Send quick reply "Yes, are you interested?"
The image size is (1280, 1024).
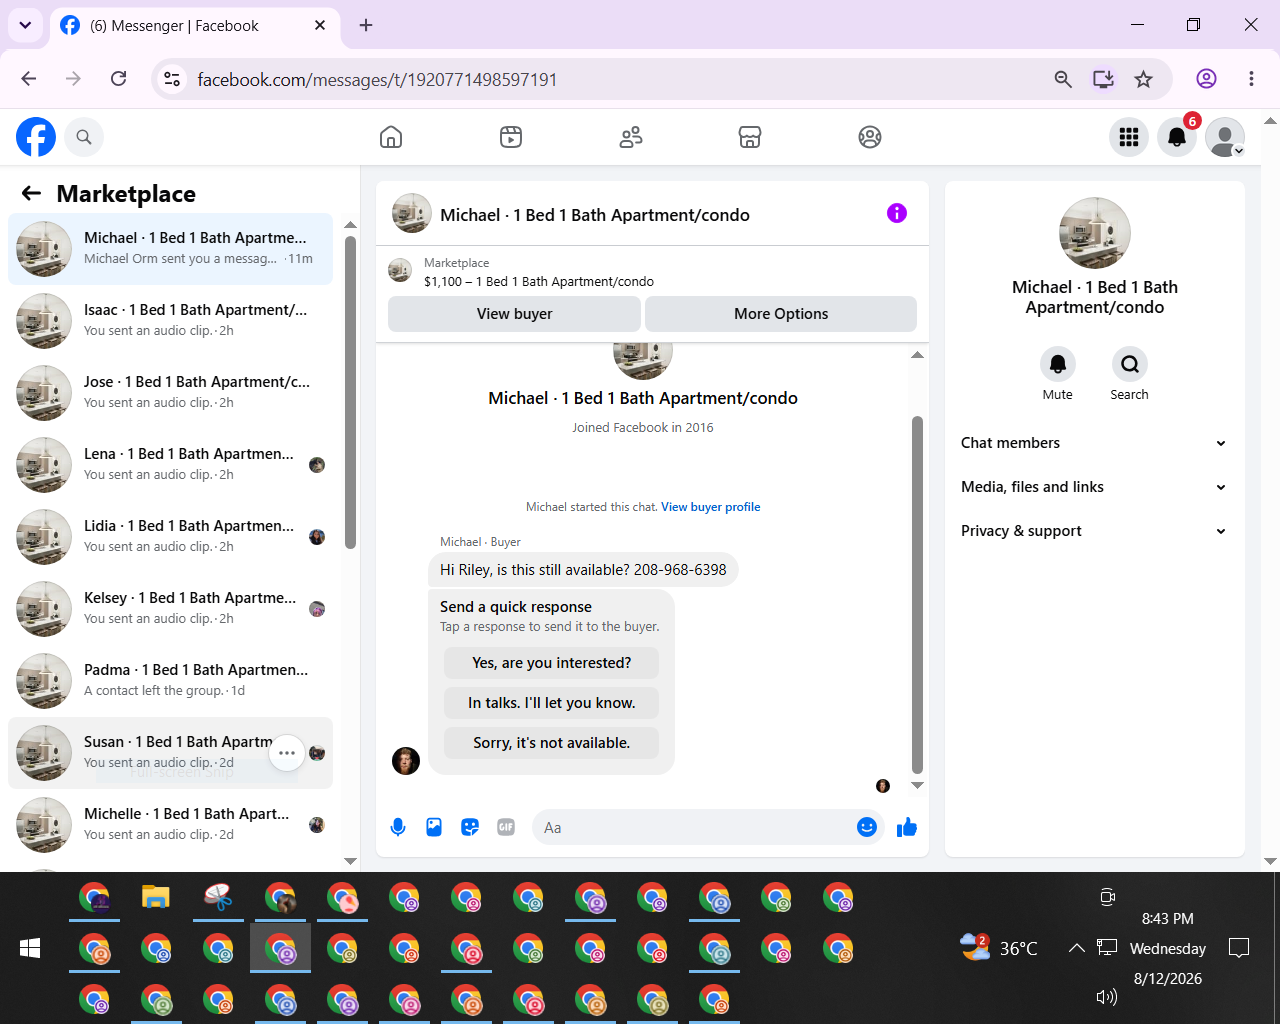[551, 663]
